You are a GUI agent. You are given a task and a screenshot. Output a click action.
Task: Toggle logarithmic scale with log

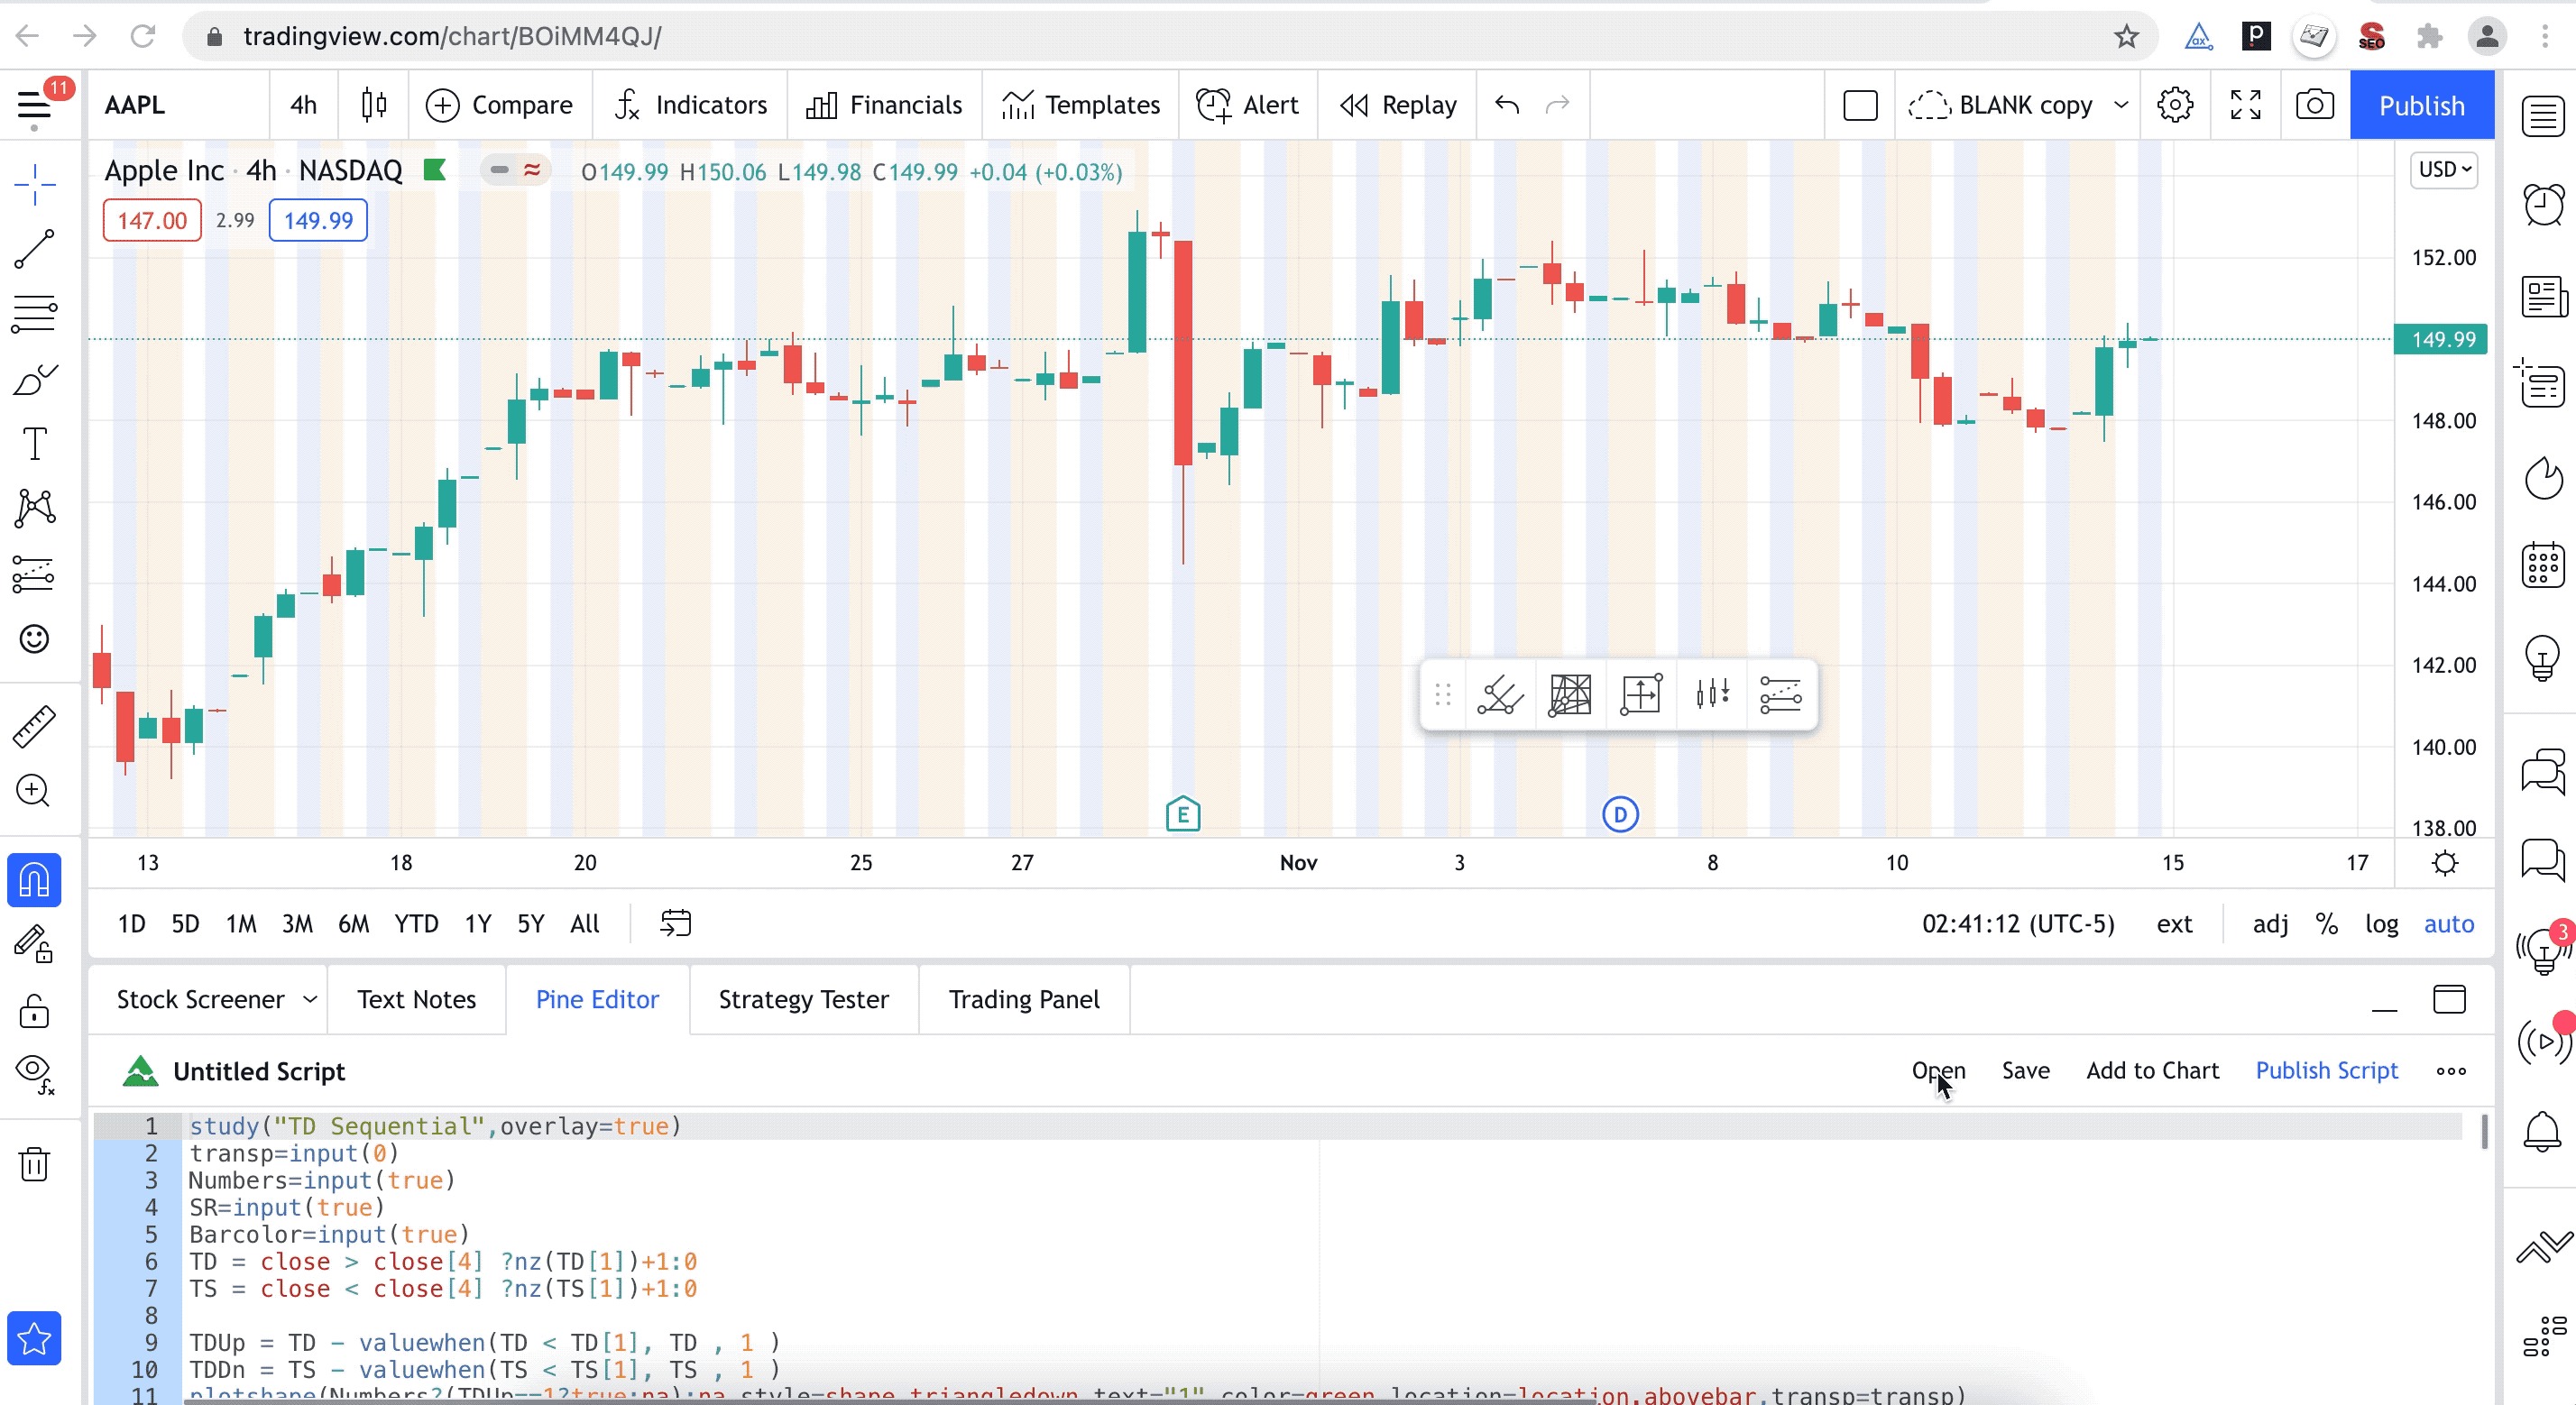2381,924
